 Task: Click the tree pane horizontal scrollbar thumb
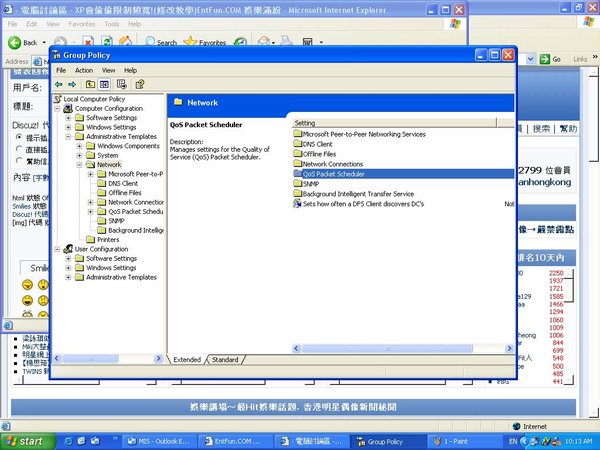point(91,359)
